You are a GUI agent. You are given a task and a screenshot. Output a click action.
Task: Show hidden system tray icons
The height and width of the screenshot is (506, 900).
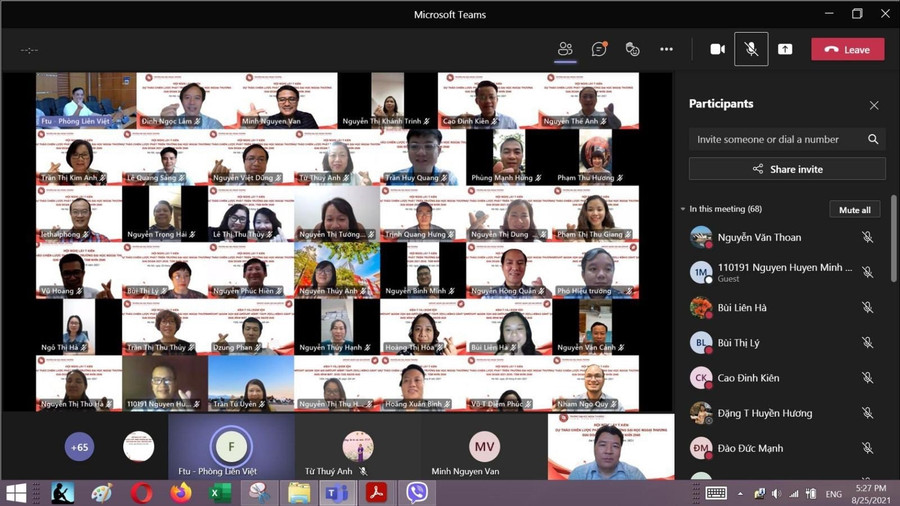(740, 494)
